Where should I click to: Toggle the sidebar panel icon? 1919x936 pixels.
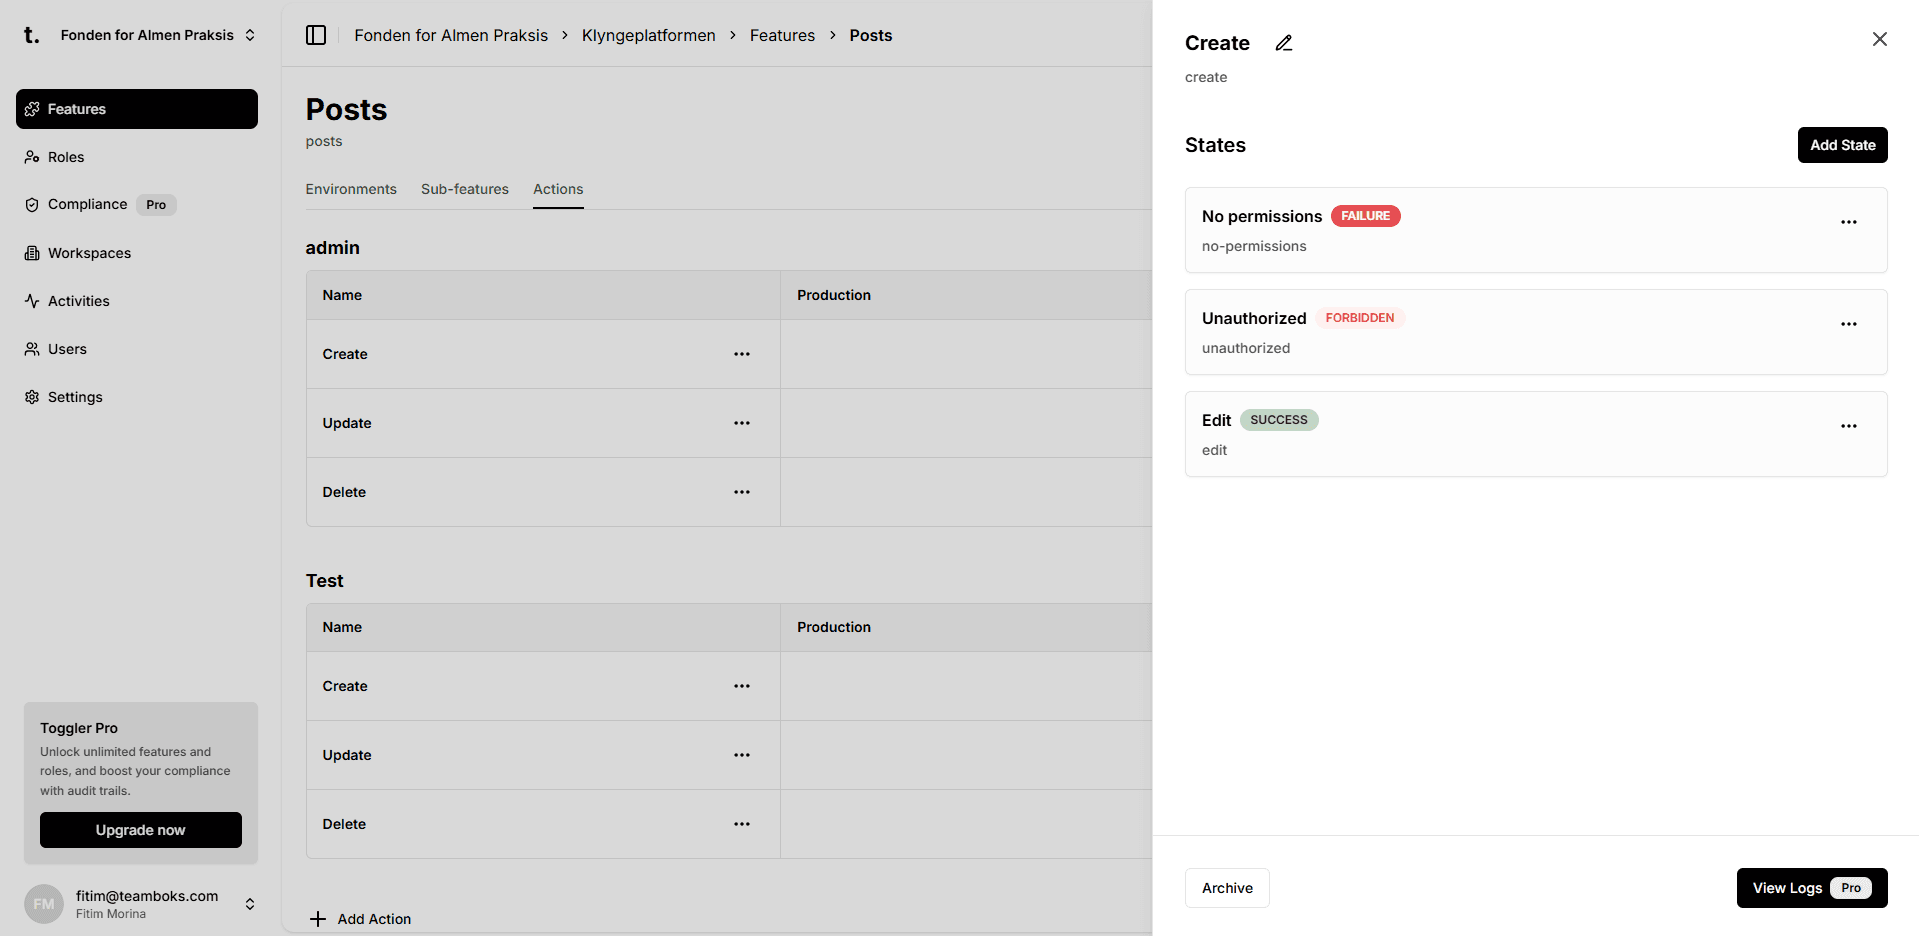316,35
